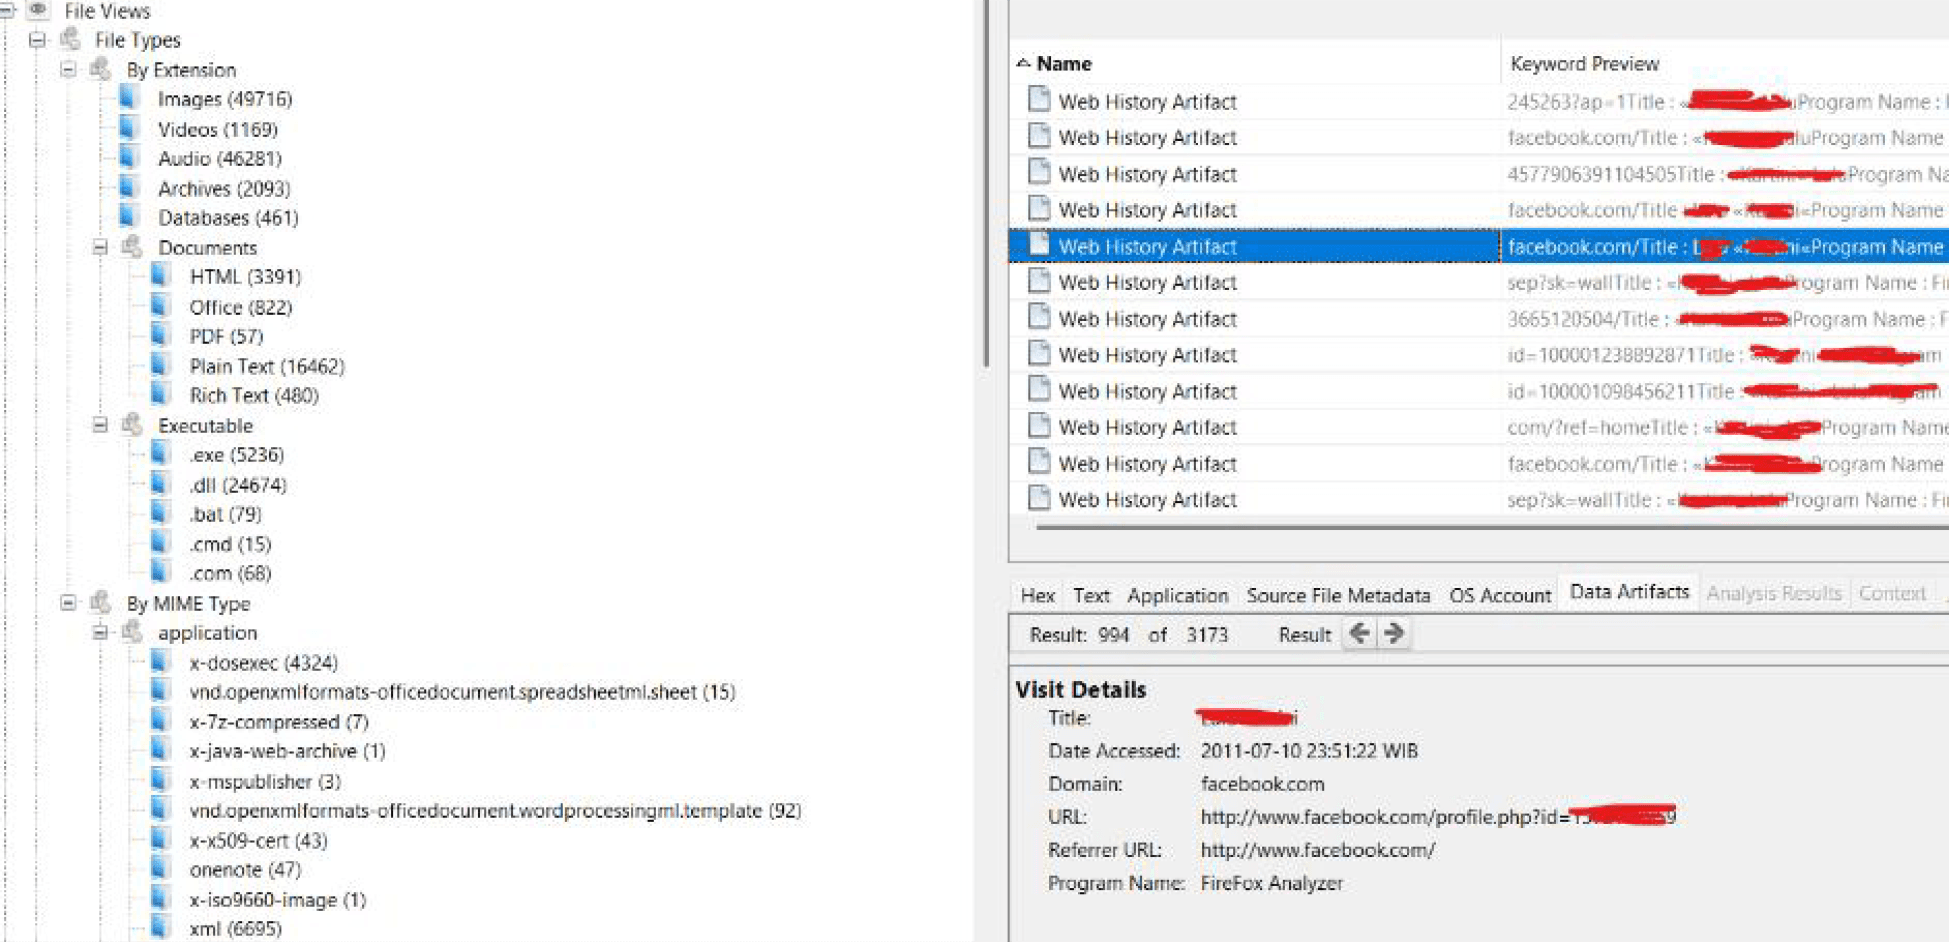Click the Videos (1169) node icon

(x=128, y=128)
